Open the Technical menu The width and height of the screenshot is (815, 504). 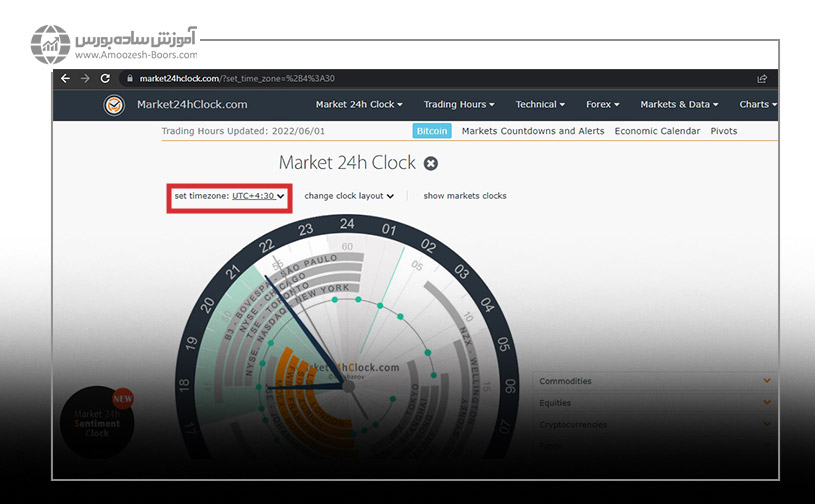540,104
